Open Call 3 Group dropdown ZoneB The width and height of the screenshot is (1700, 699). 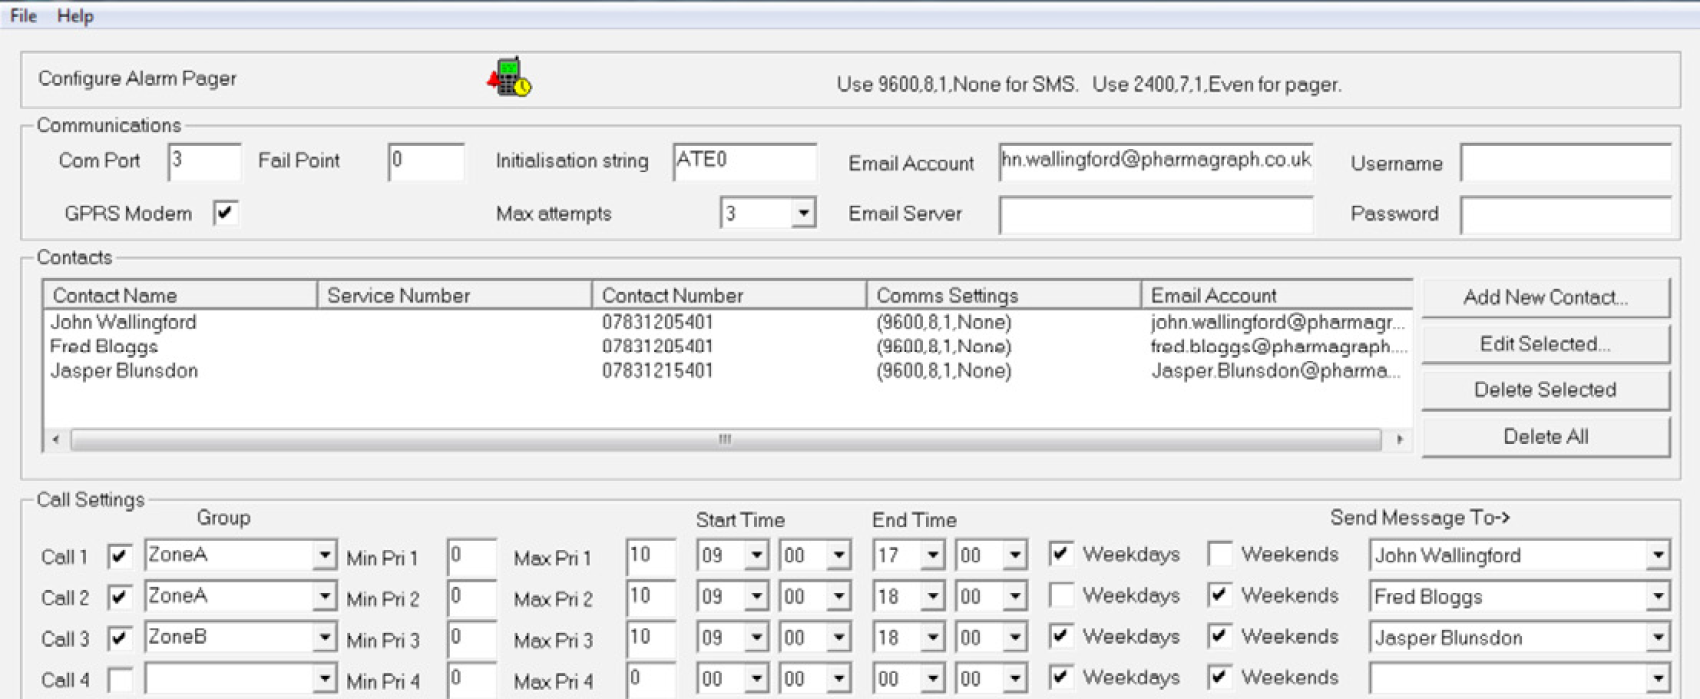pos(324,637)
